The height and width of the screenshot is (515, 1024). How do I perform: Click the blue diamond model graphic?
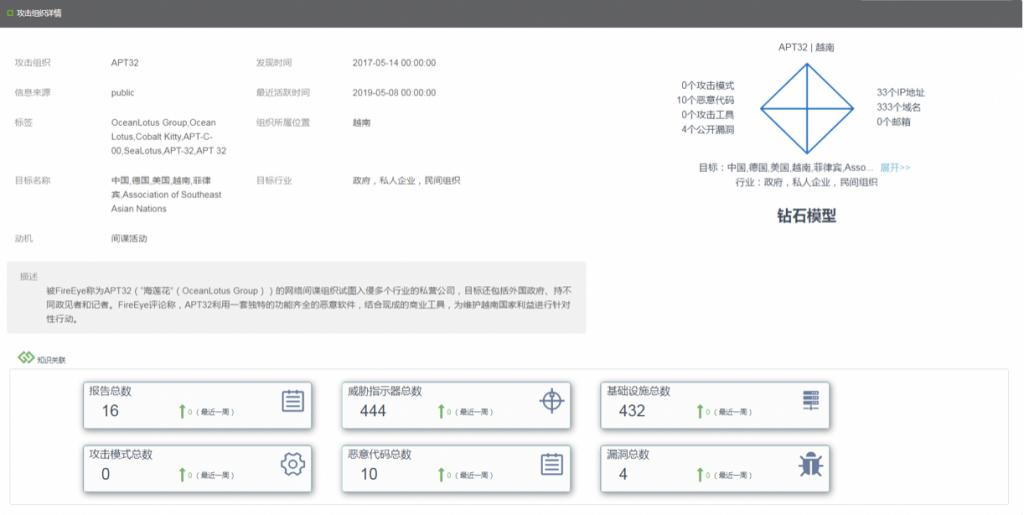(x=808, y=105)
